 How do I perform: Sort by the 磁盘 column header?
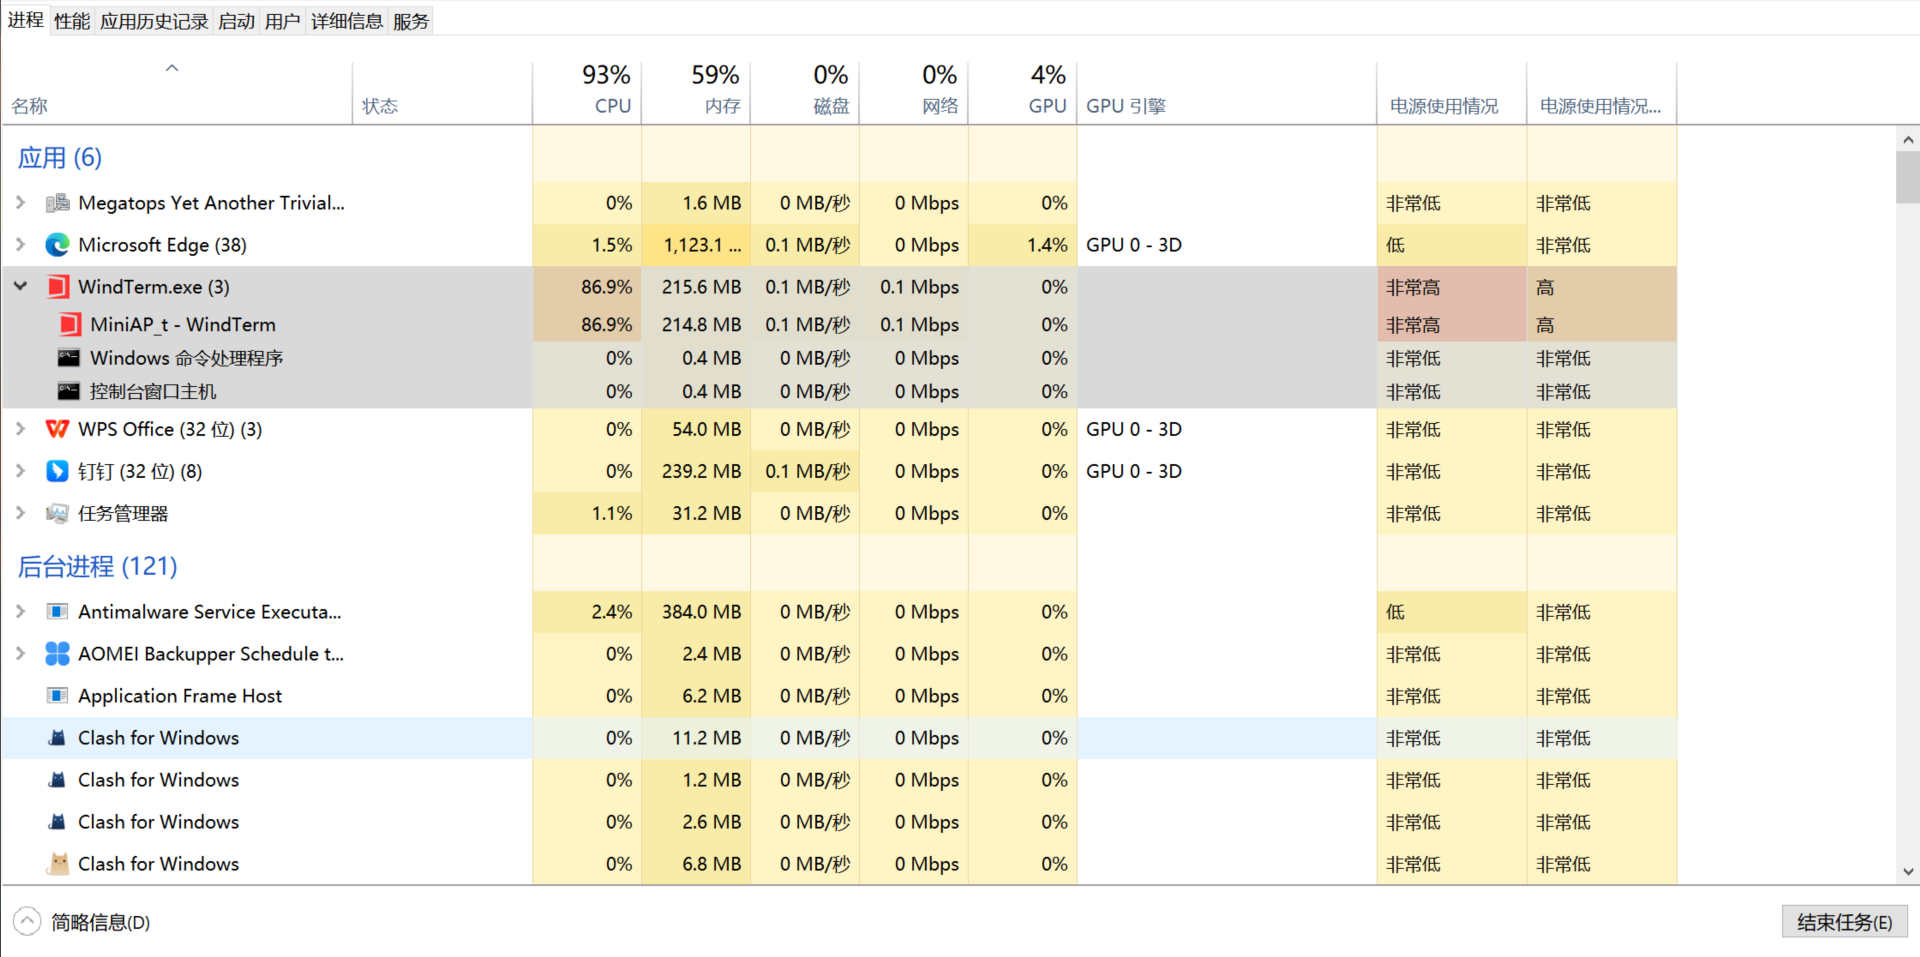[805, 92]
